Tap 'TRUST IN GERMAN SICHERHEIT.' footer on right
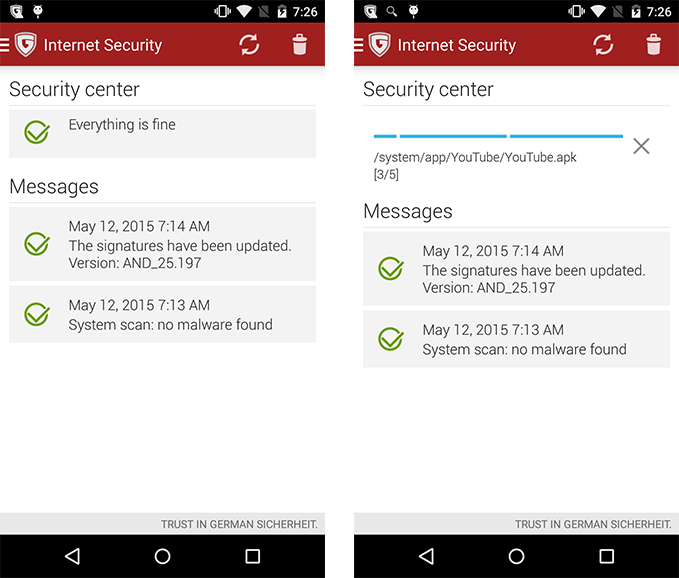The width and height of the screenshot is (679, 578). click(x=593, y=524)
